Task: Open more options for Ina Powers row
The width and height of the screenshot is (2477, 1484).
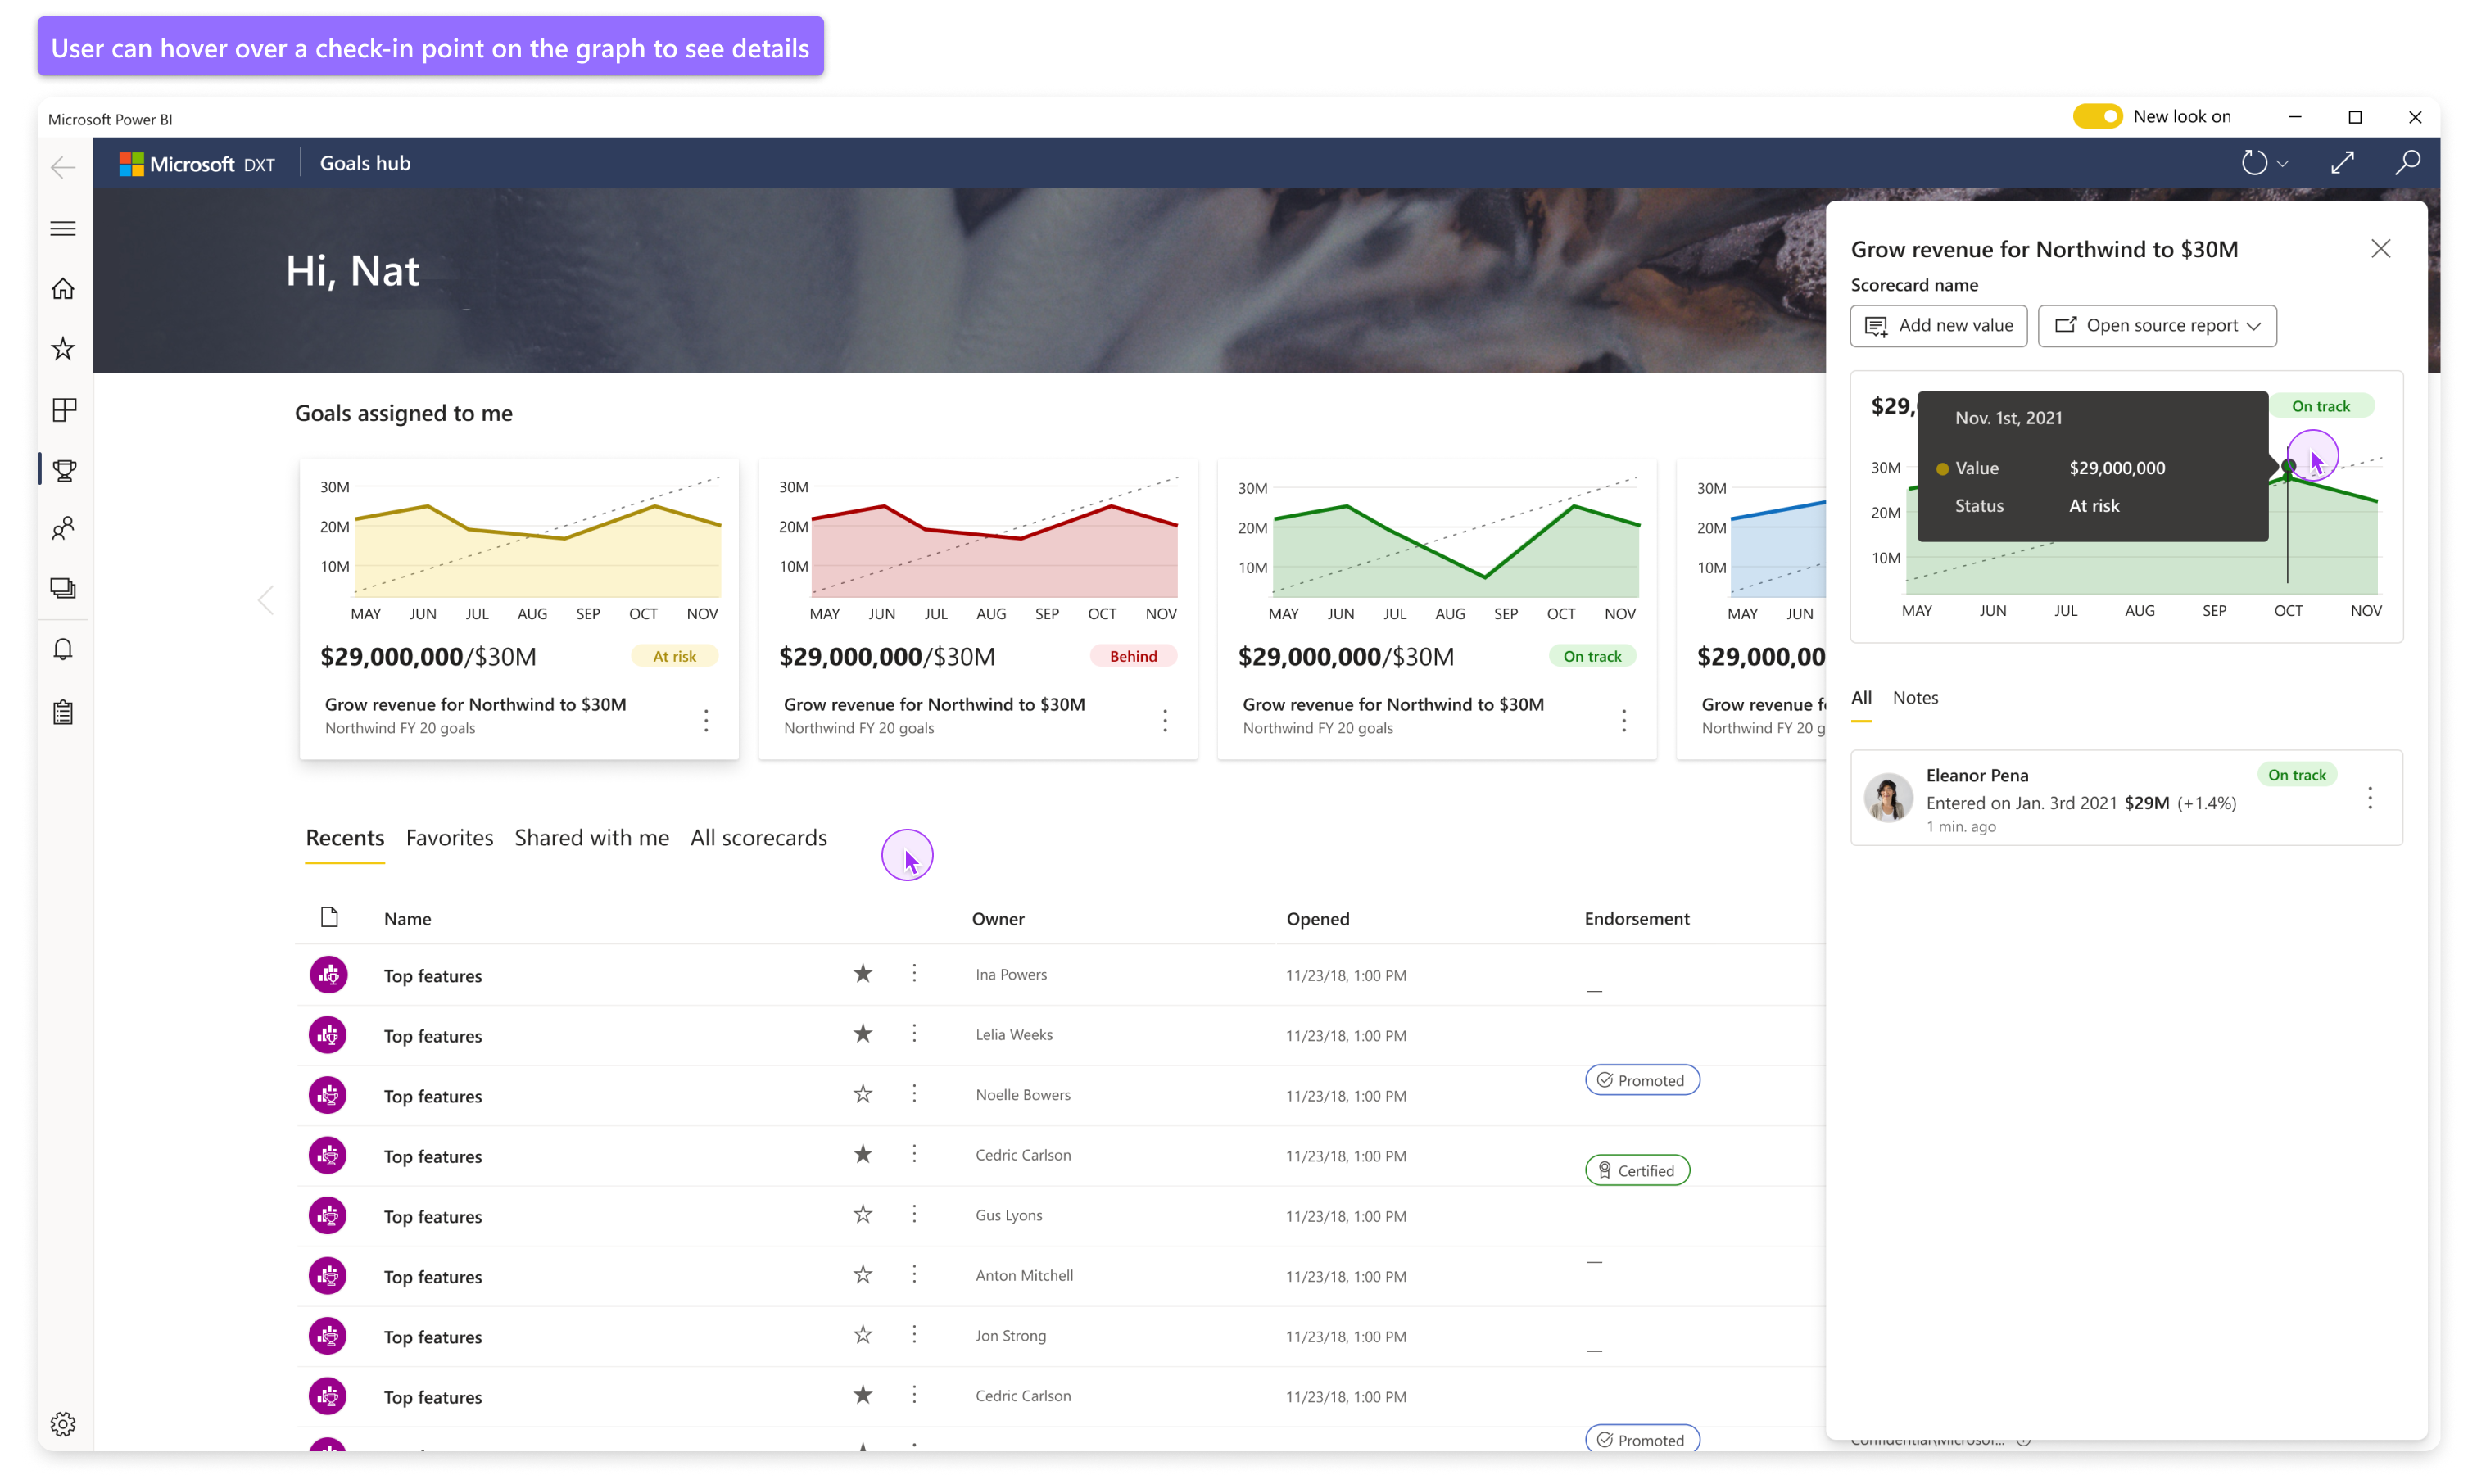Action: point(914,973)
